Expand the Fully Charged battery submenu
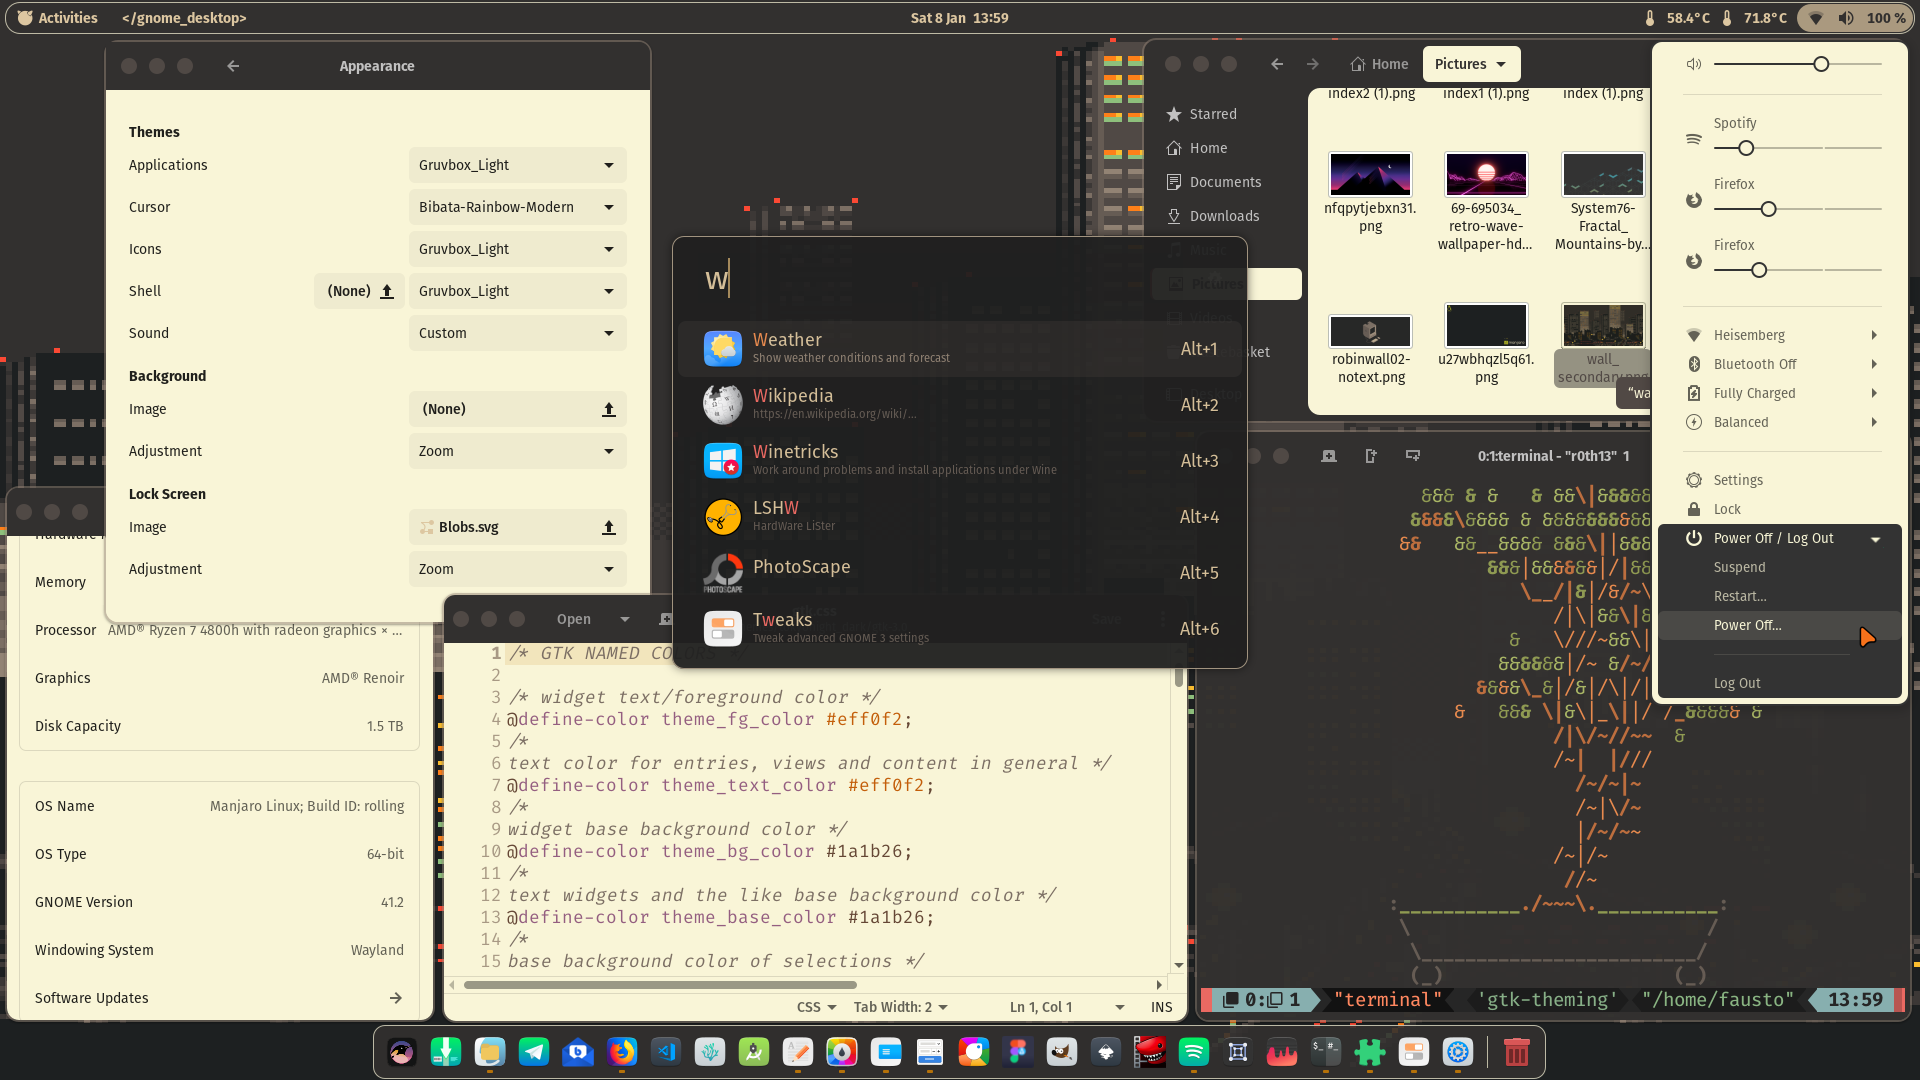Image resolution: width=1920 pixels, height=1080 pixels. [x=1780, y=393]
